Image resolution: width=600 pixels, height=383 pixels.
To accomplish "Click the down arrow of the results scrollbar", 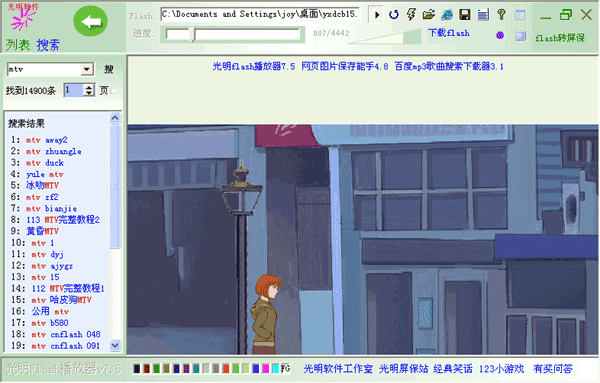I will pyautogui.click(x=115, y=345).
